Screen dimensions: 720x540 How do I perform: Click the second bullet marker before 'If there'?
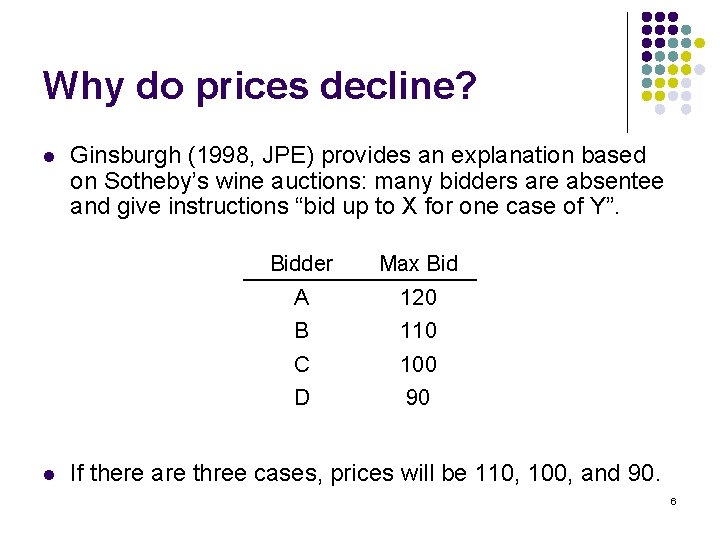[47, 473]
